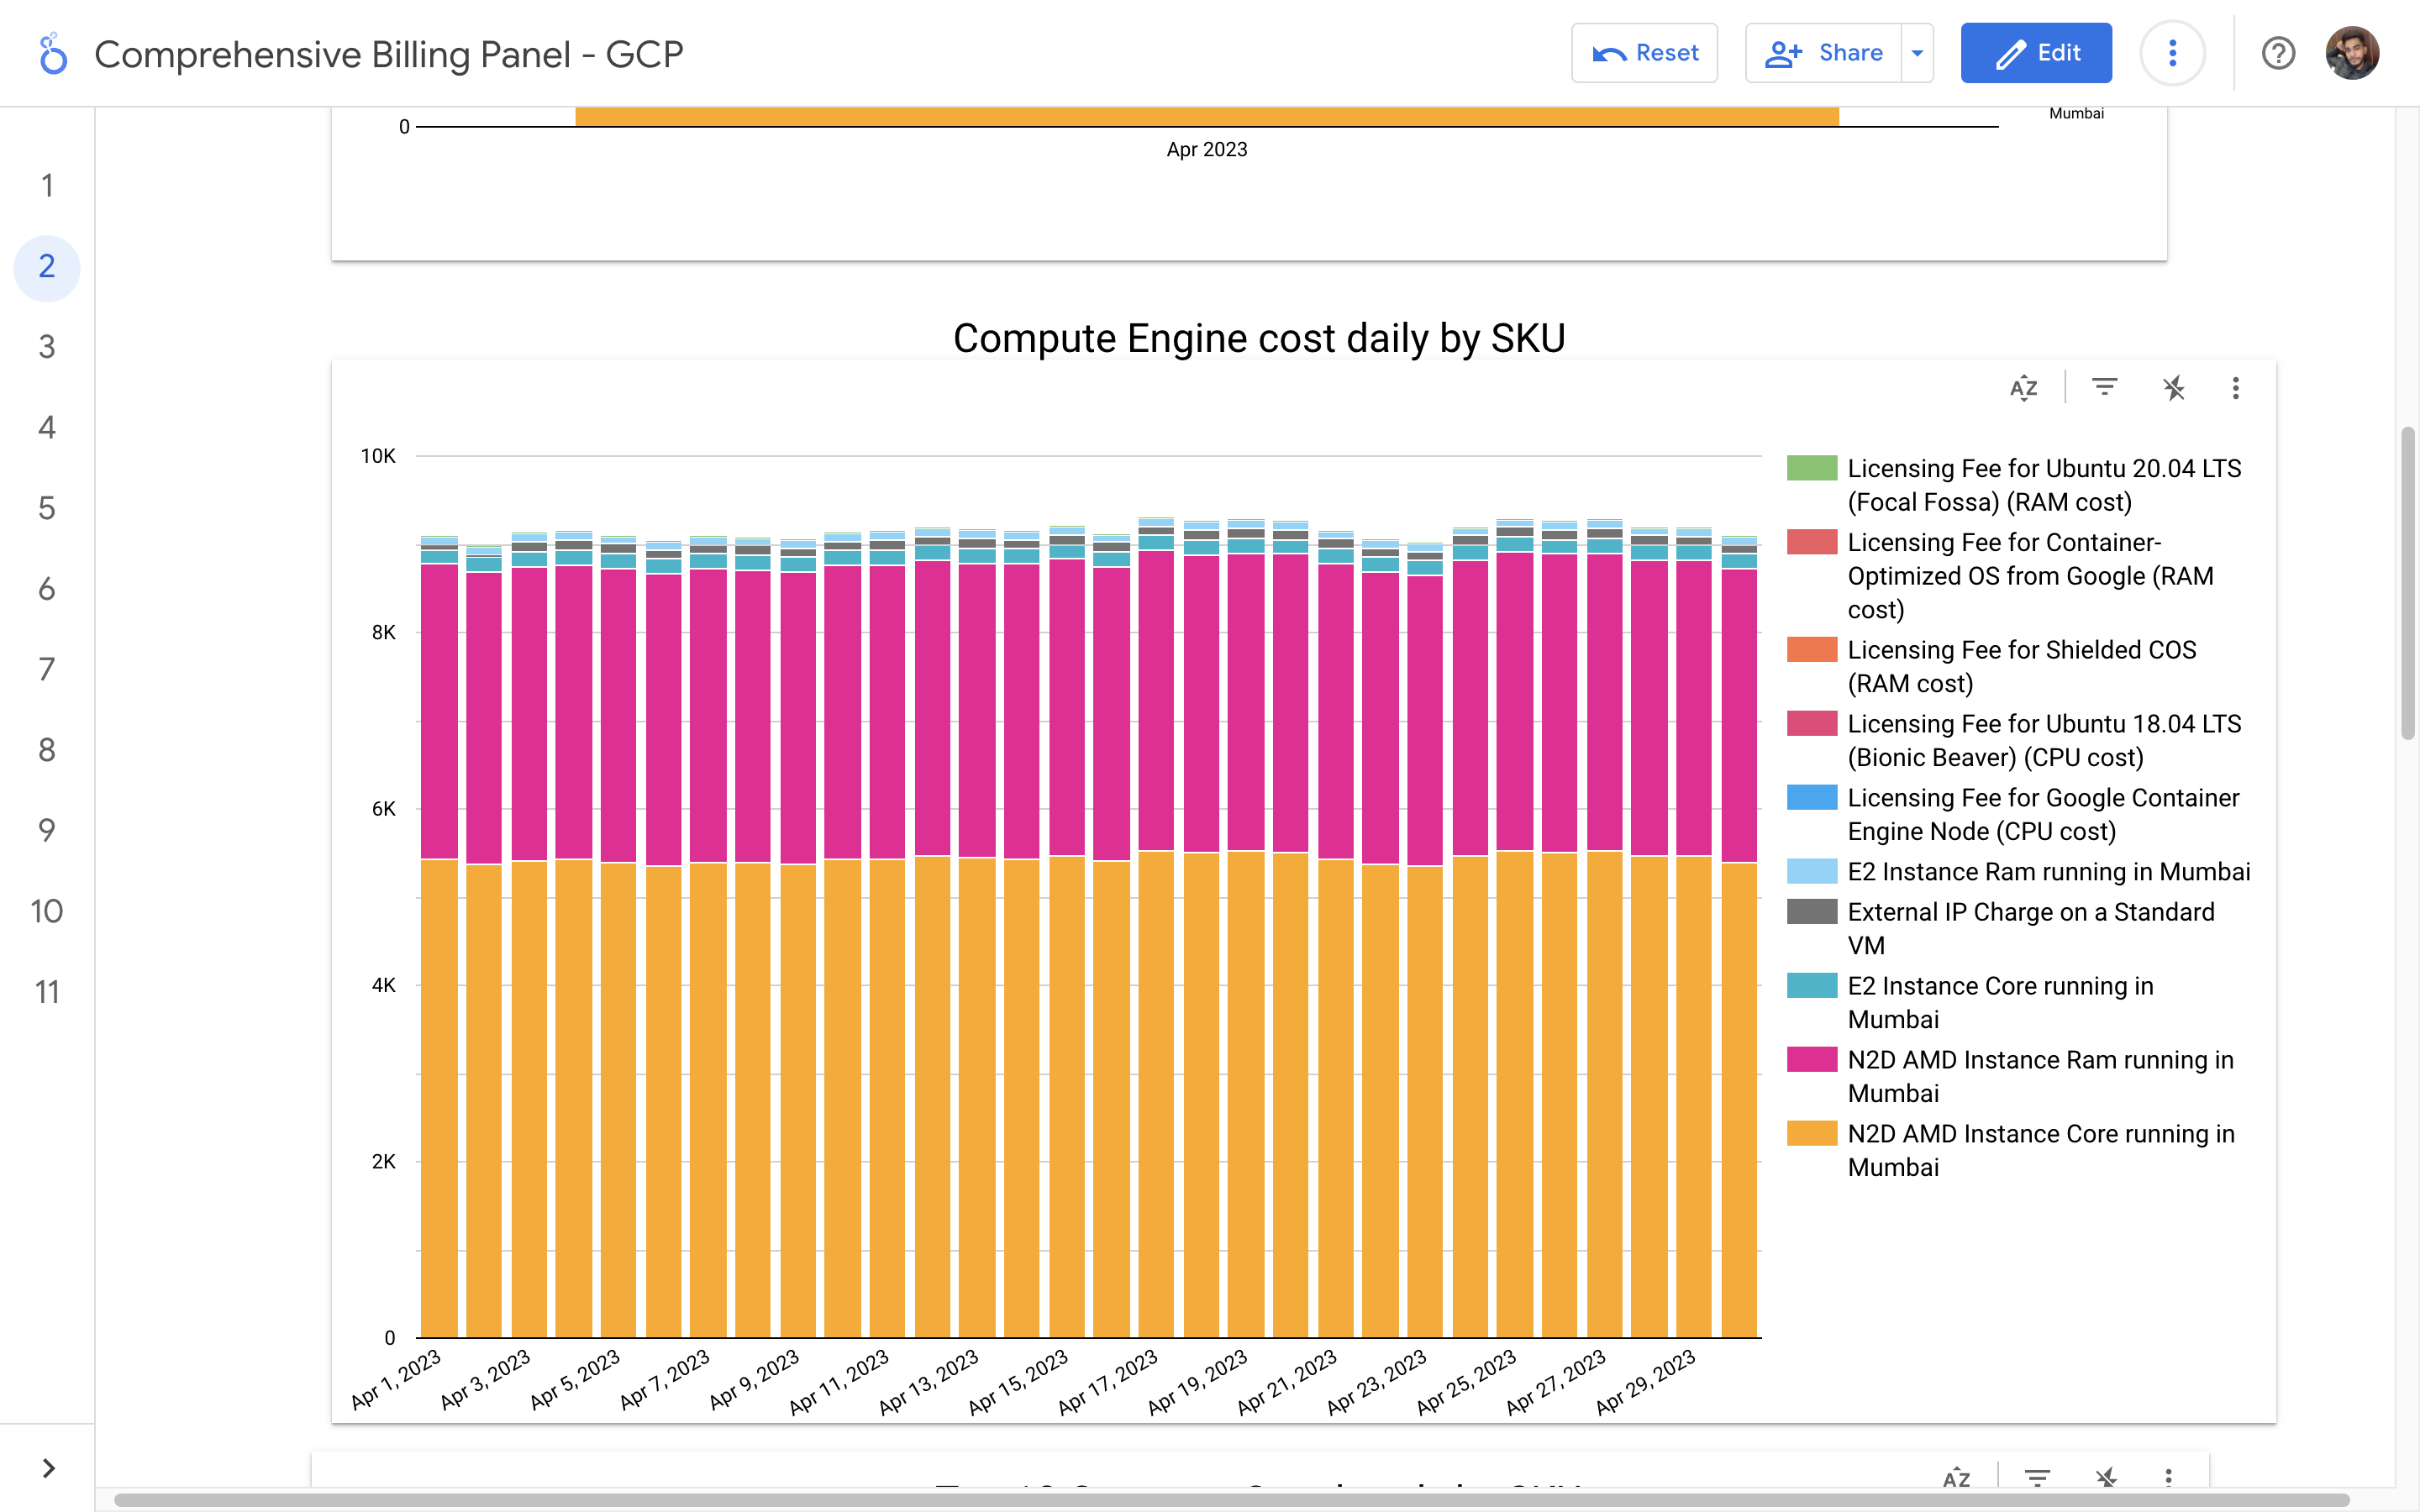Click the N2D AMD Instance Ram legend swatch
2420x1512 pixels.
[x=1811, y=1060]
